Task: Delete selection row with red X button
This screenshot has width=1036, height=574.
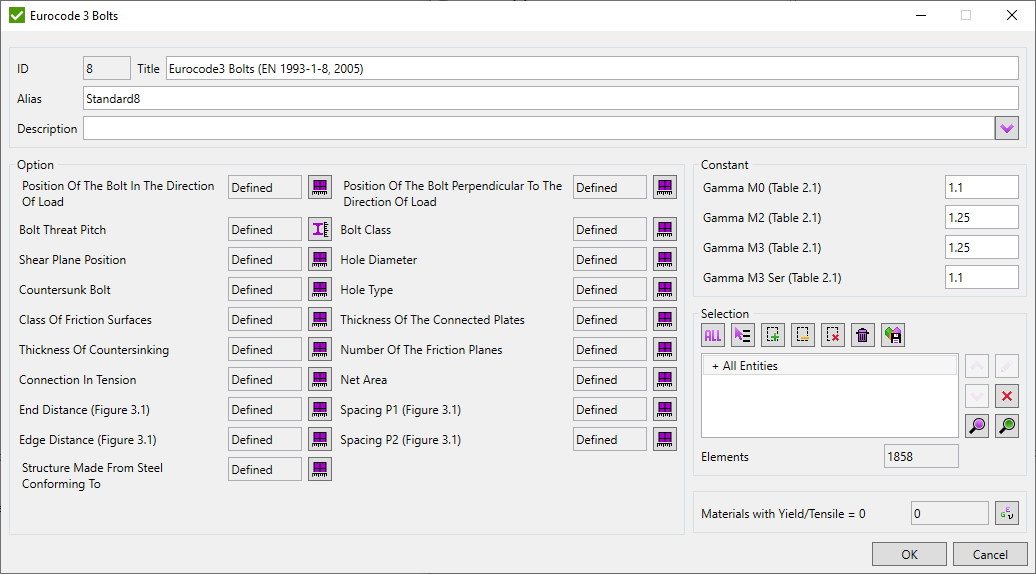Action: pyautogui.click(x=1007, y=396)
